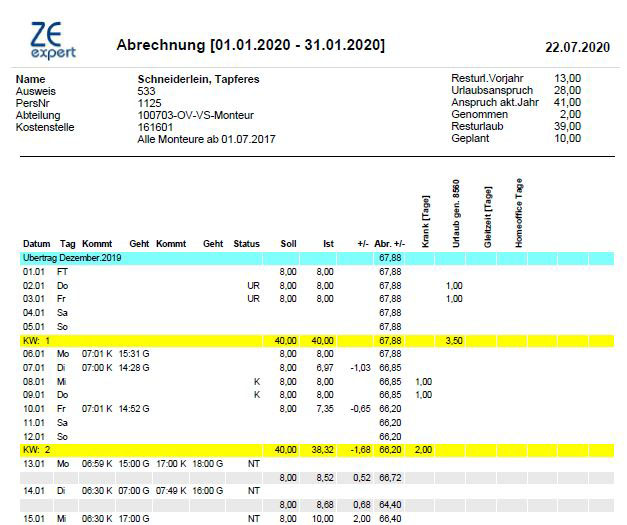This screenshot has width=627, height=525.
Task: Click the Datum column header
Action: [36, 243]
